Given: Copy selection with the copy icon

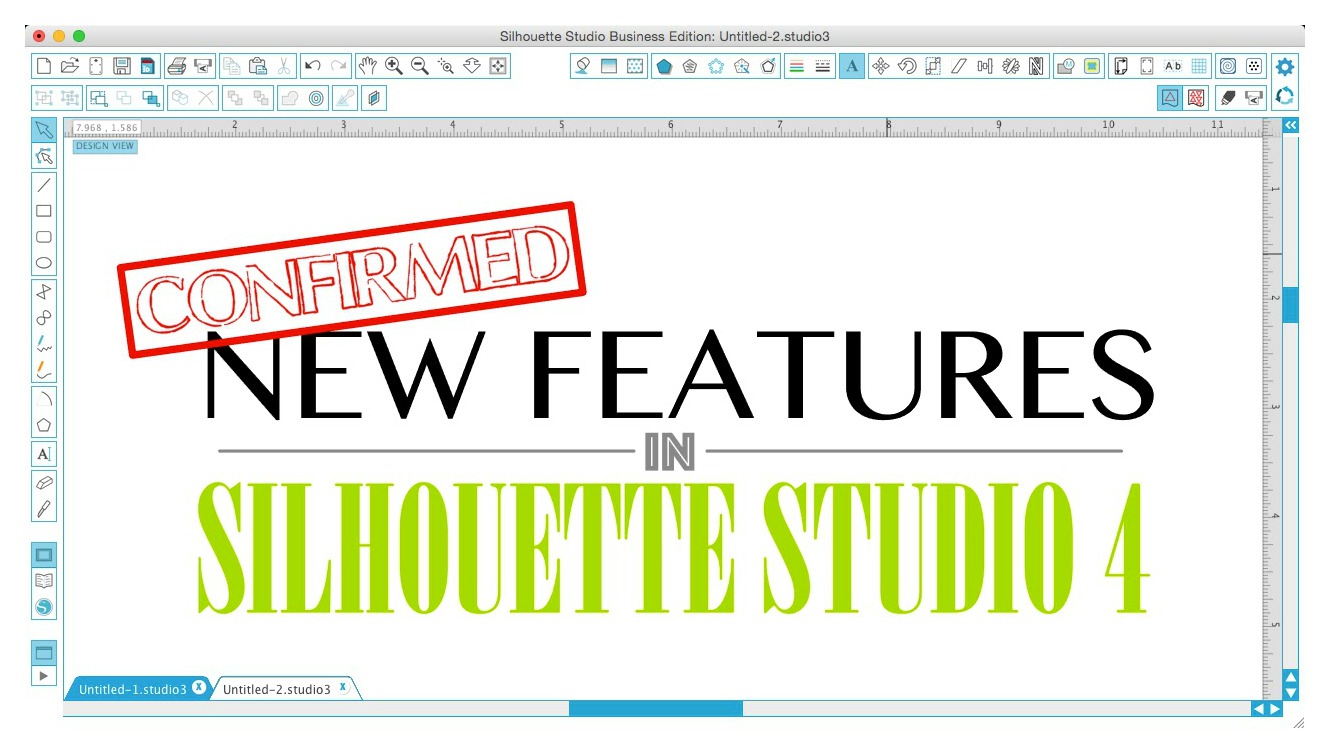Looking at the screenshot, I should (x=232, y=66).
